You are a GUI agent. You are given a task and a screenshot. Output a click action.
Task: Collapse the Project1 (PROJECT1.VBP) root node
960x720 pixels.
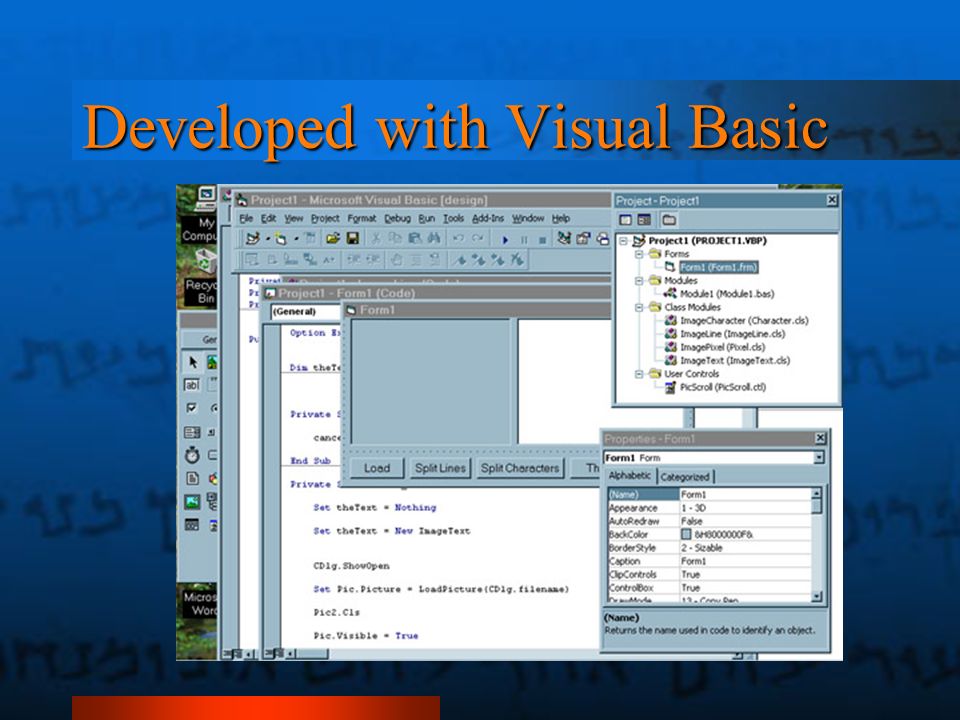623,241
